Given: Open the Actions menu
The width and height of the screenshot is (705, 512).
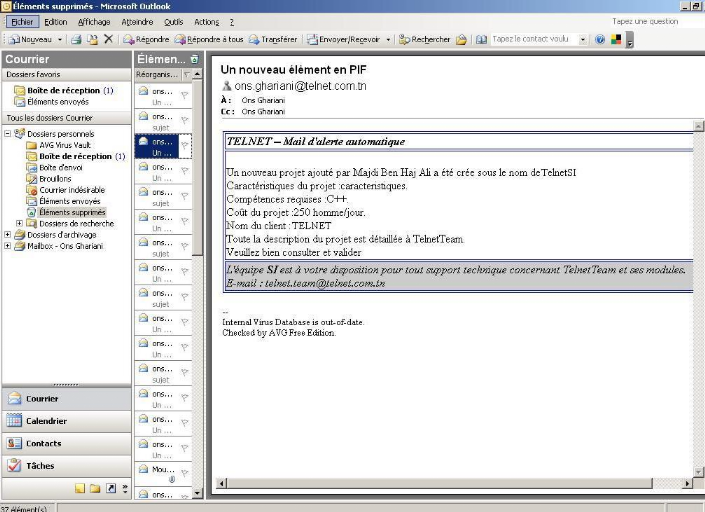Looking at the screenshot, I should click(206, 22).
